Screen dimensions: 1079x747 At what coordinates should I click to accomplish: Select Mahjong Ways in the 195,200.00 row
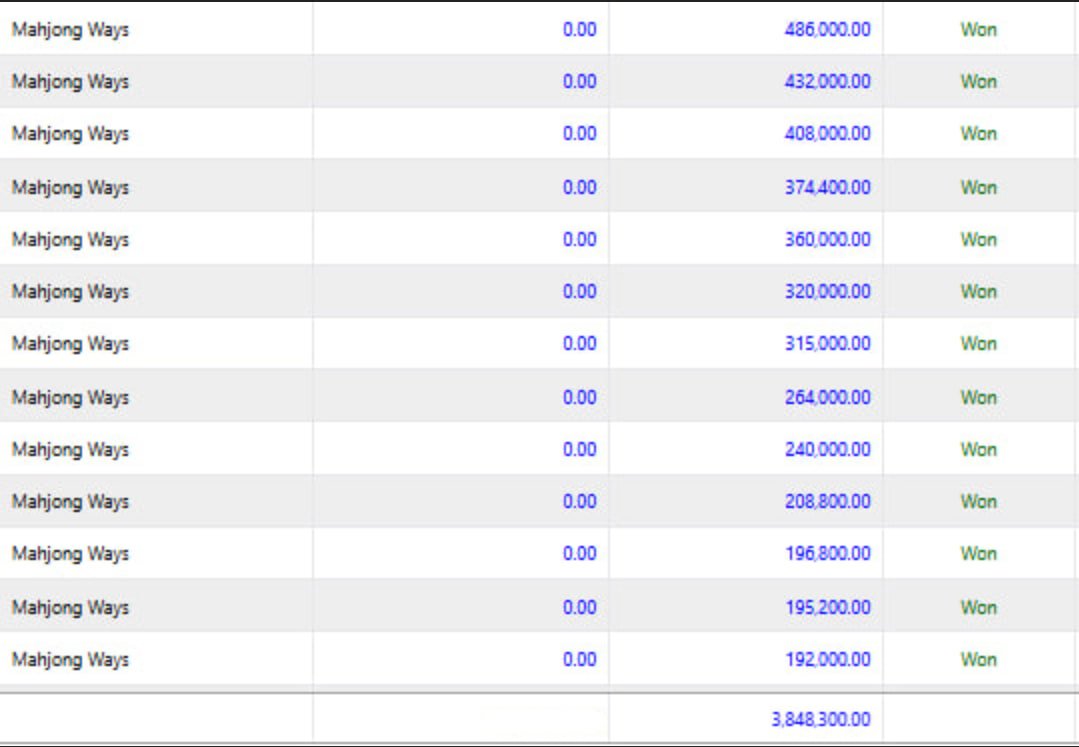pos(70,608)
